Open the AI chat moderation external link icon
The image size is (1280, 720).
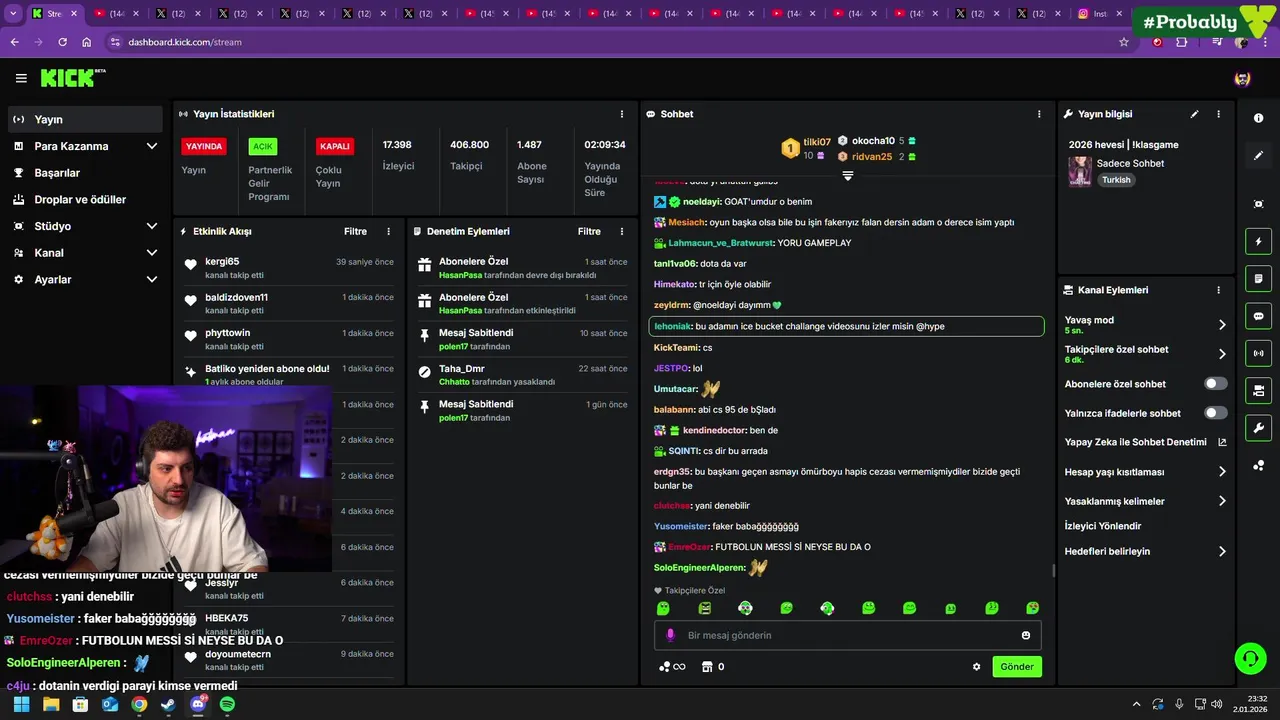pos(1222,442)
